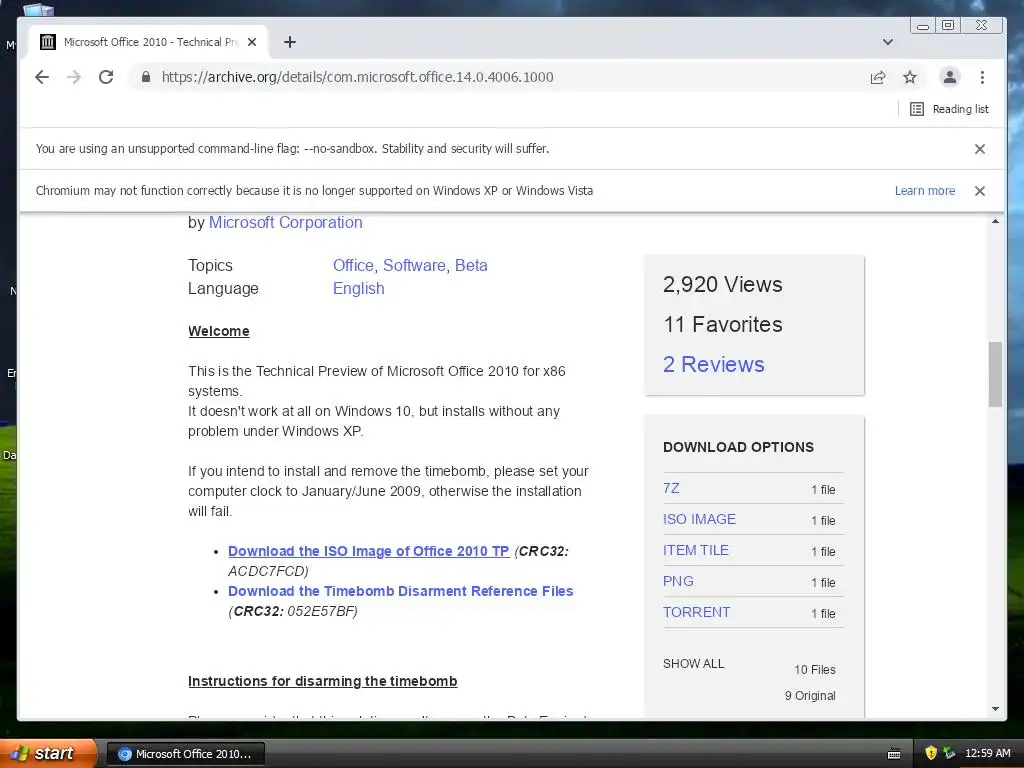Click the 11 Favorites text
This screenshot has width=1024, height=768.
[x=722, y=324]
